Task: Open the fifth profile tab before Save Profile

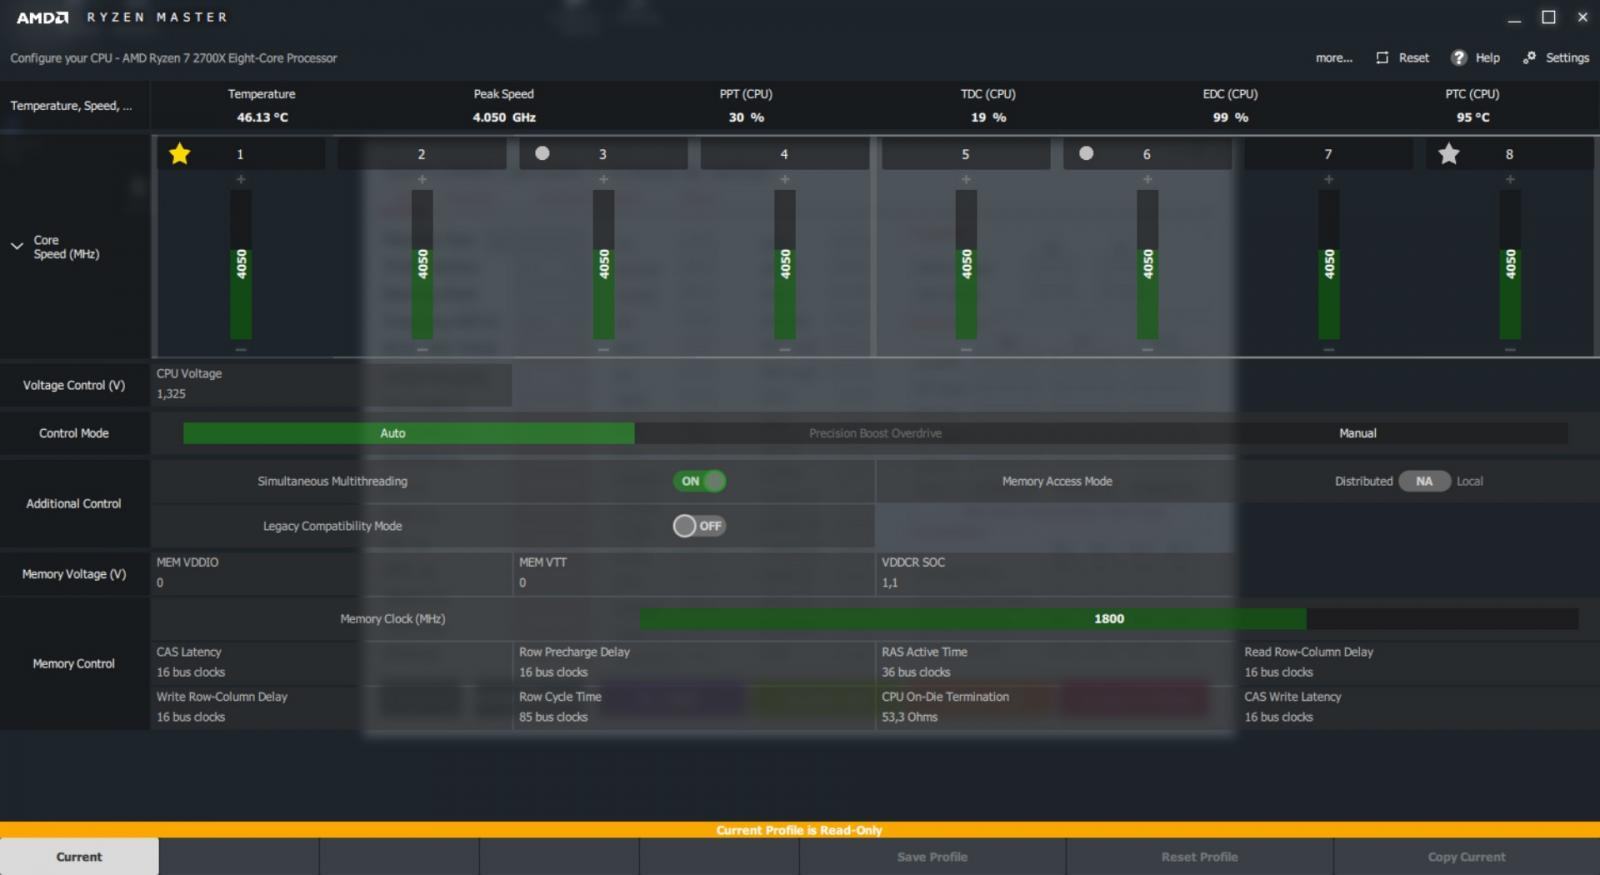Action: tap(719, 857)
